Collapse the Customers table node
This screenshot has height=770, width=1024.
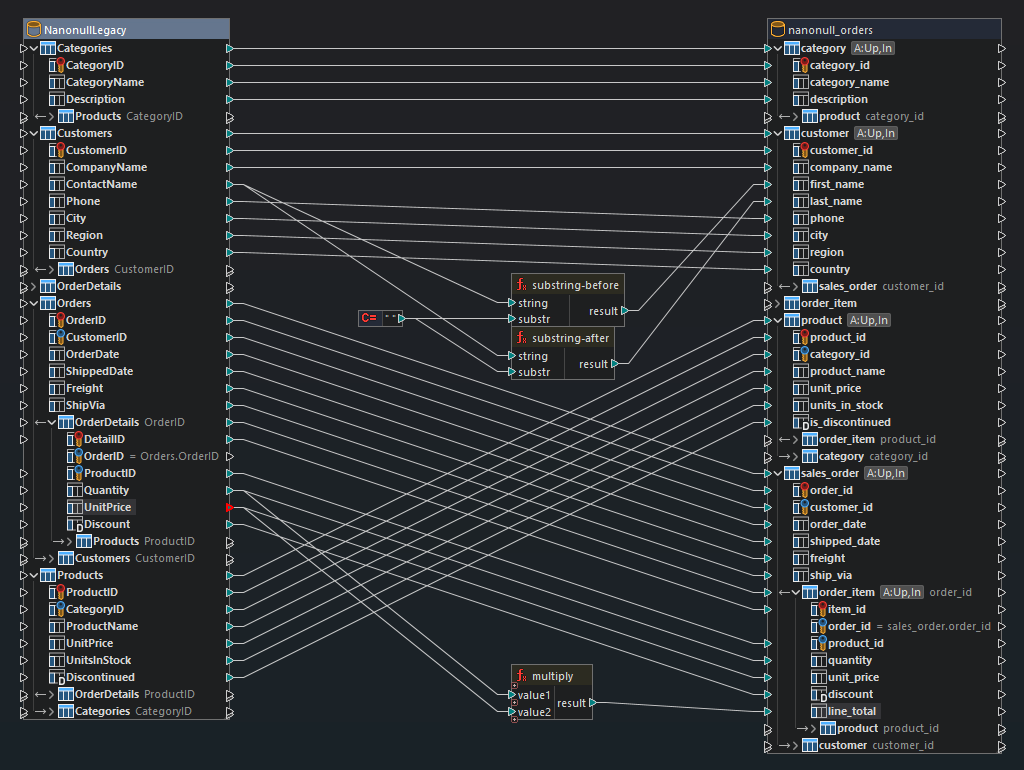[x=34, y=133]
